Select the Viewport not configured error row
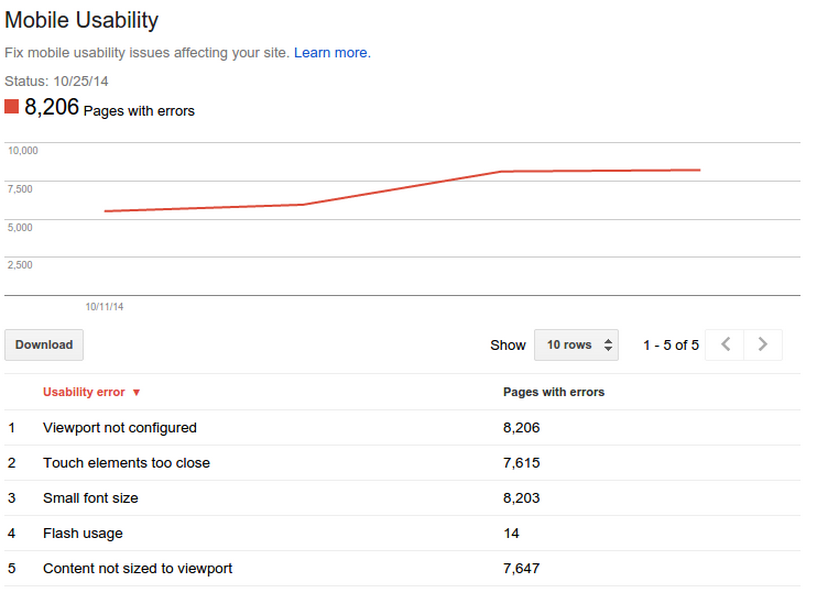Image resolution: width=813 pixels, height=592 pixels. coord(119,427)
